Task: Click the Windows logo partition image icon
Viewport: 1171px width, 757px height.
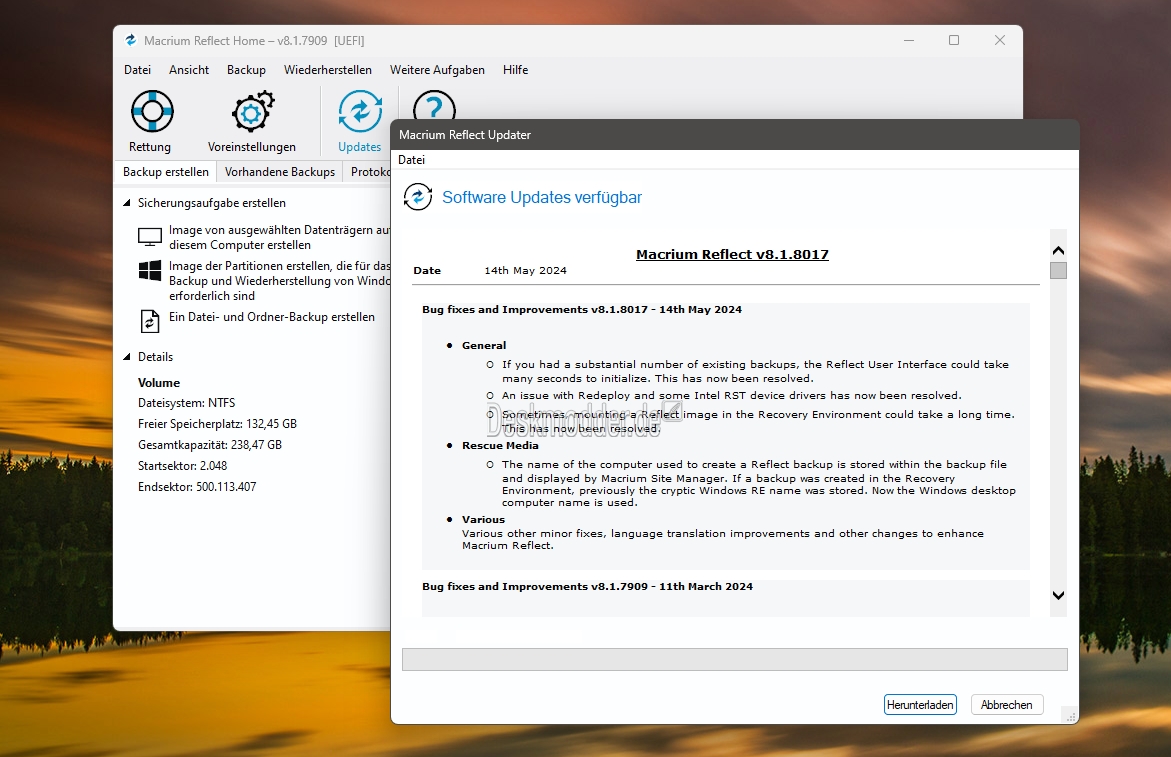Action: point(150,270)
